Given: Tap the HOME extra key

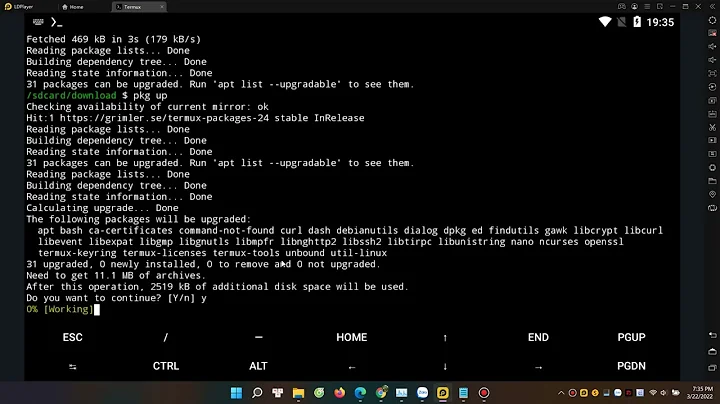Looking at the screenshot, I should [x=352, y=337].
